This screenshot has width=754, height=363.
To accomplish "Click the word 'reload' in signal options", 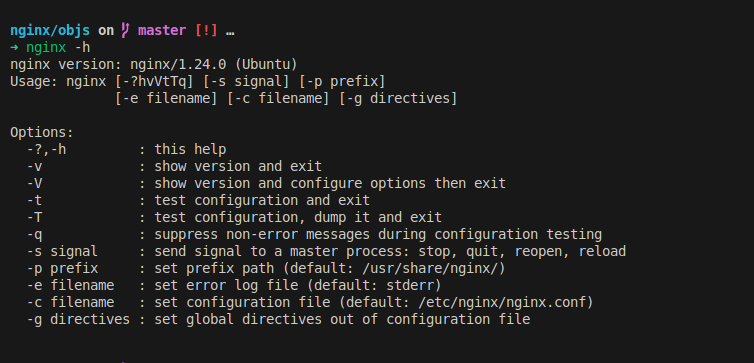I will click(x=602, y=251).
